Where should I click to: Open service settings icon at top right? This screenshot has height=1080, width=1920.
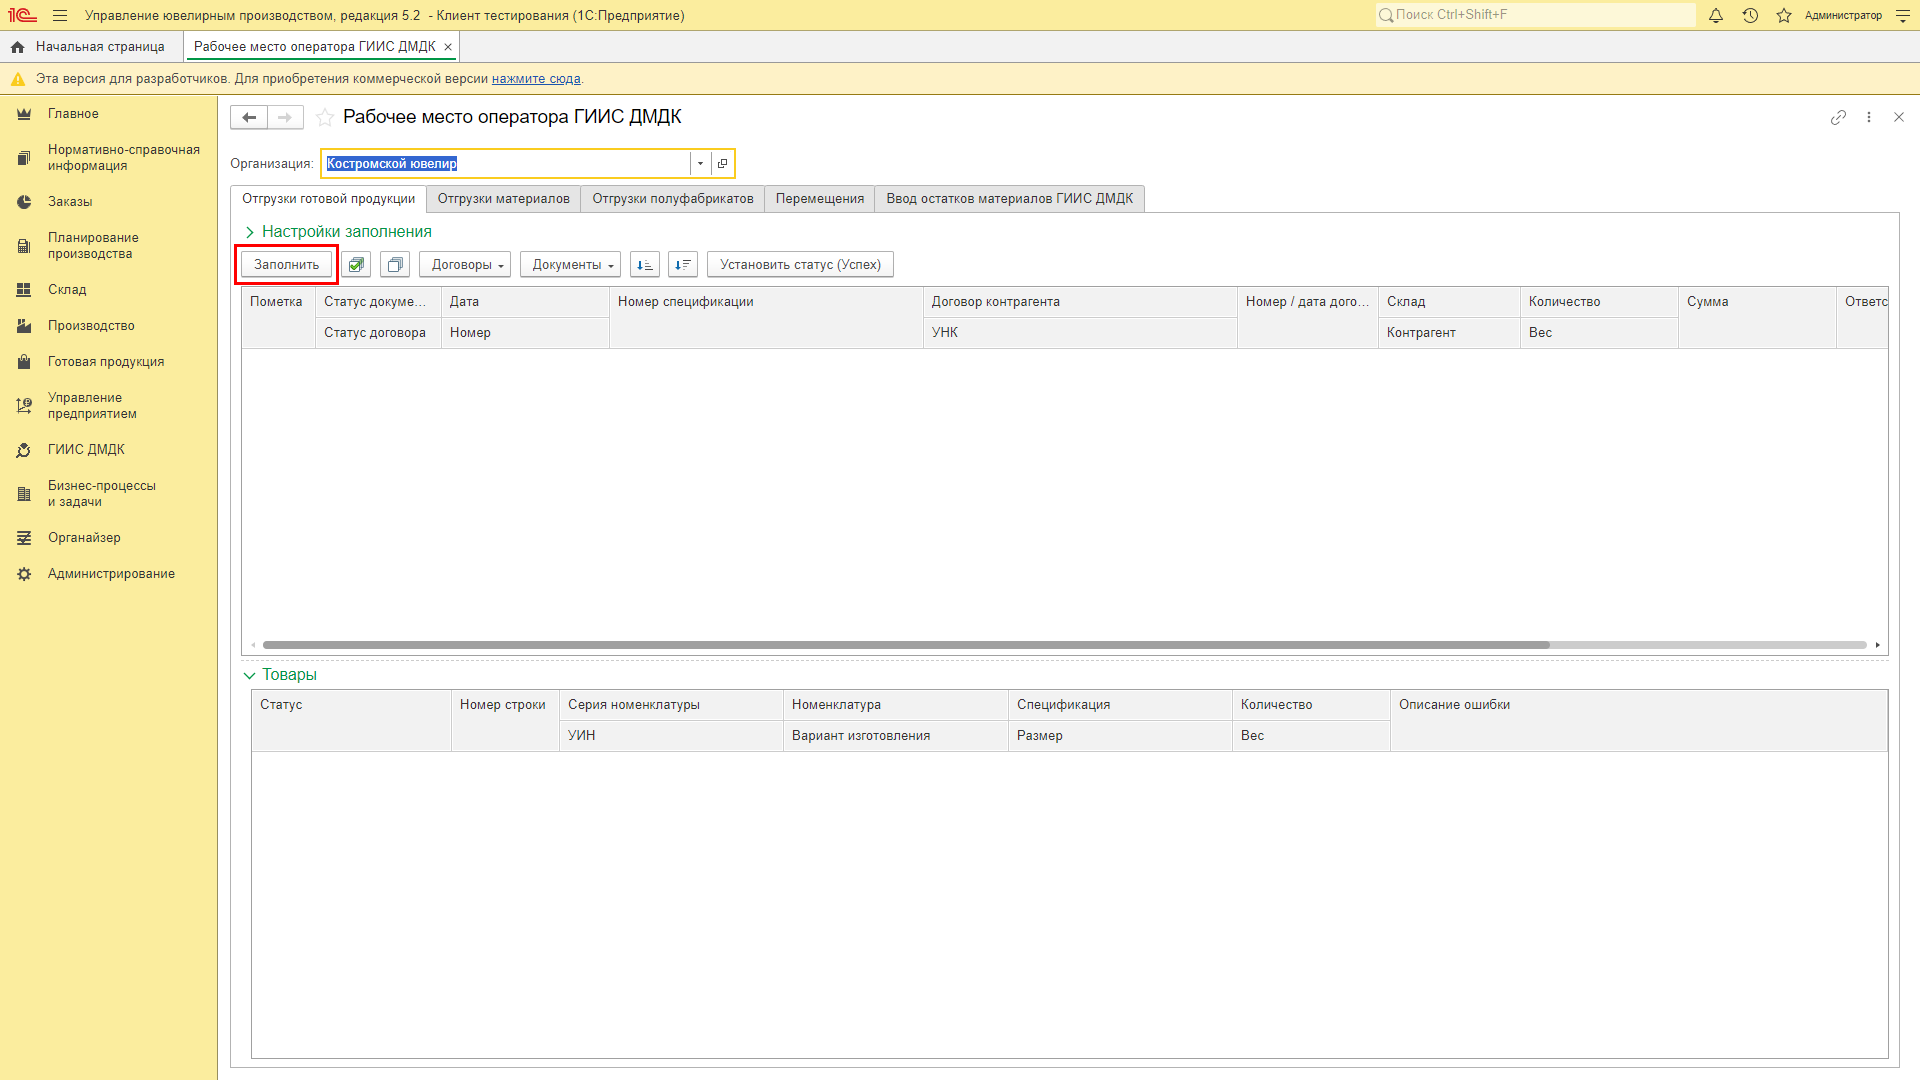[1902, 16]
